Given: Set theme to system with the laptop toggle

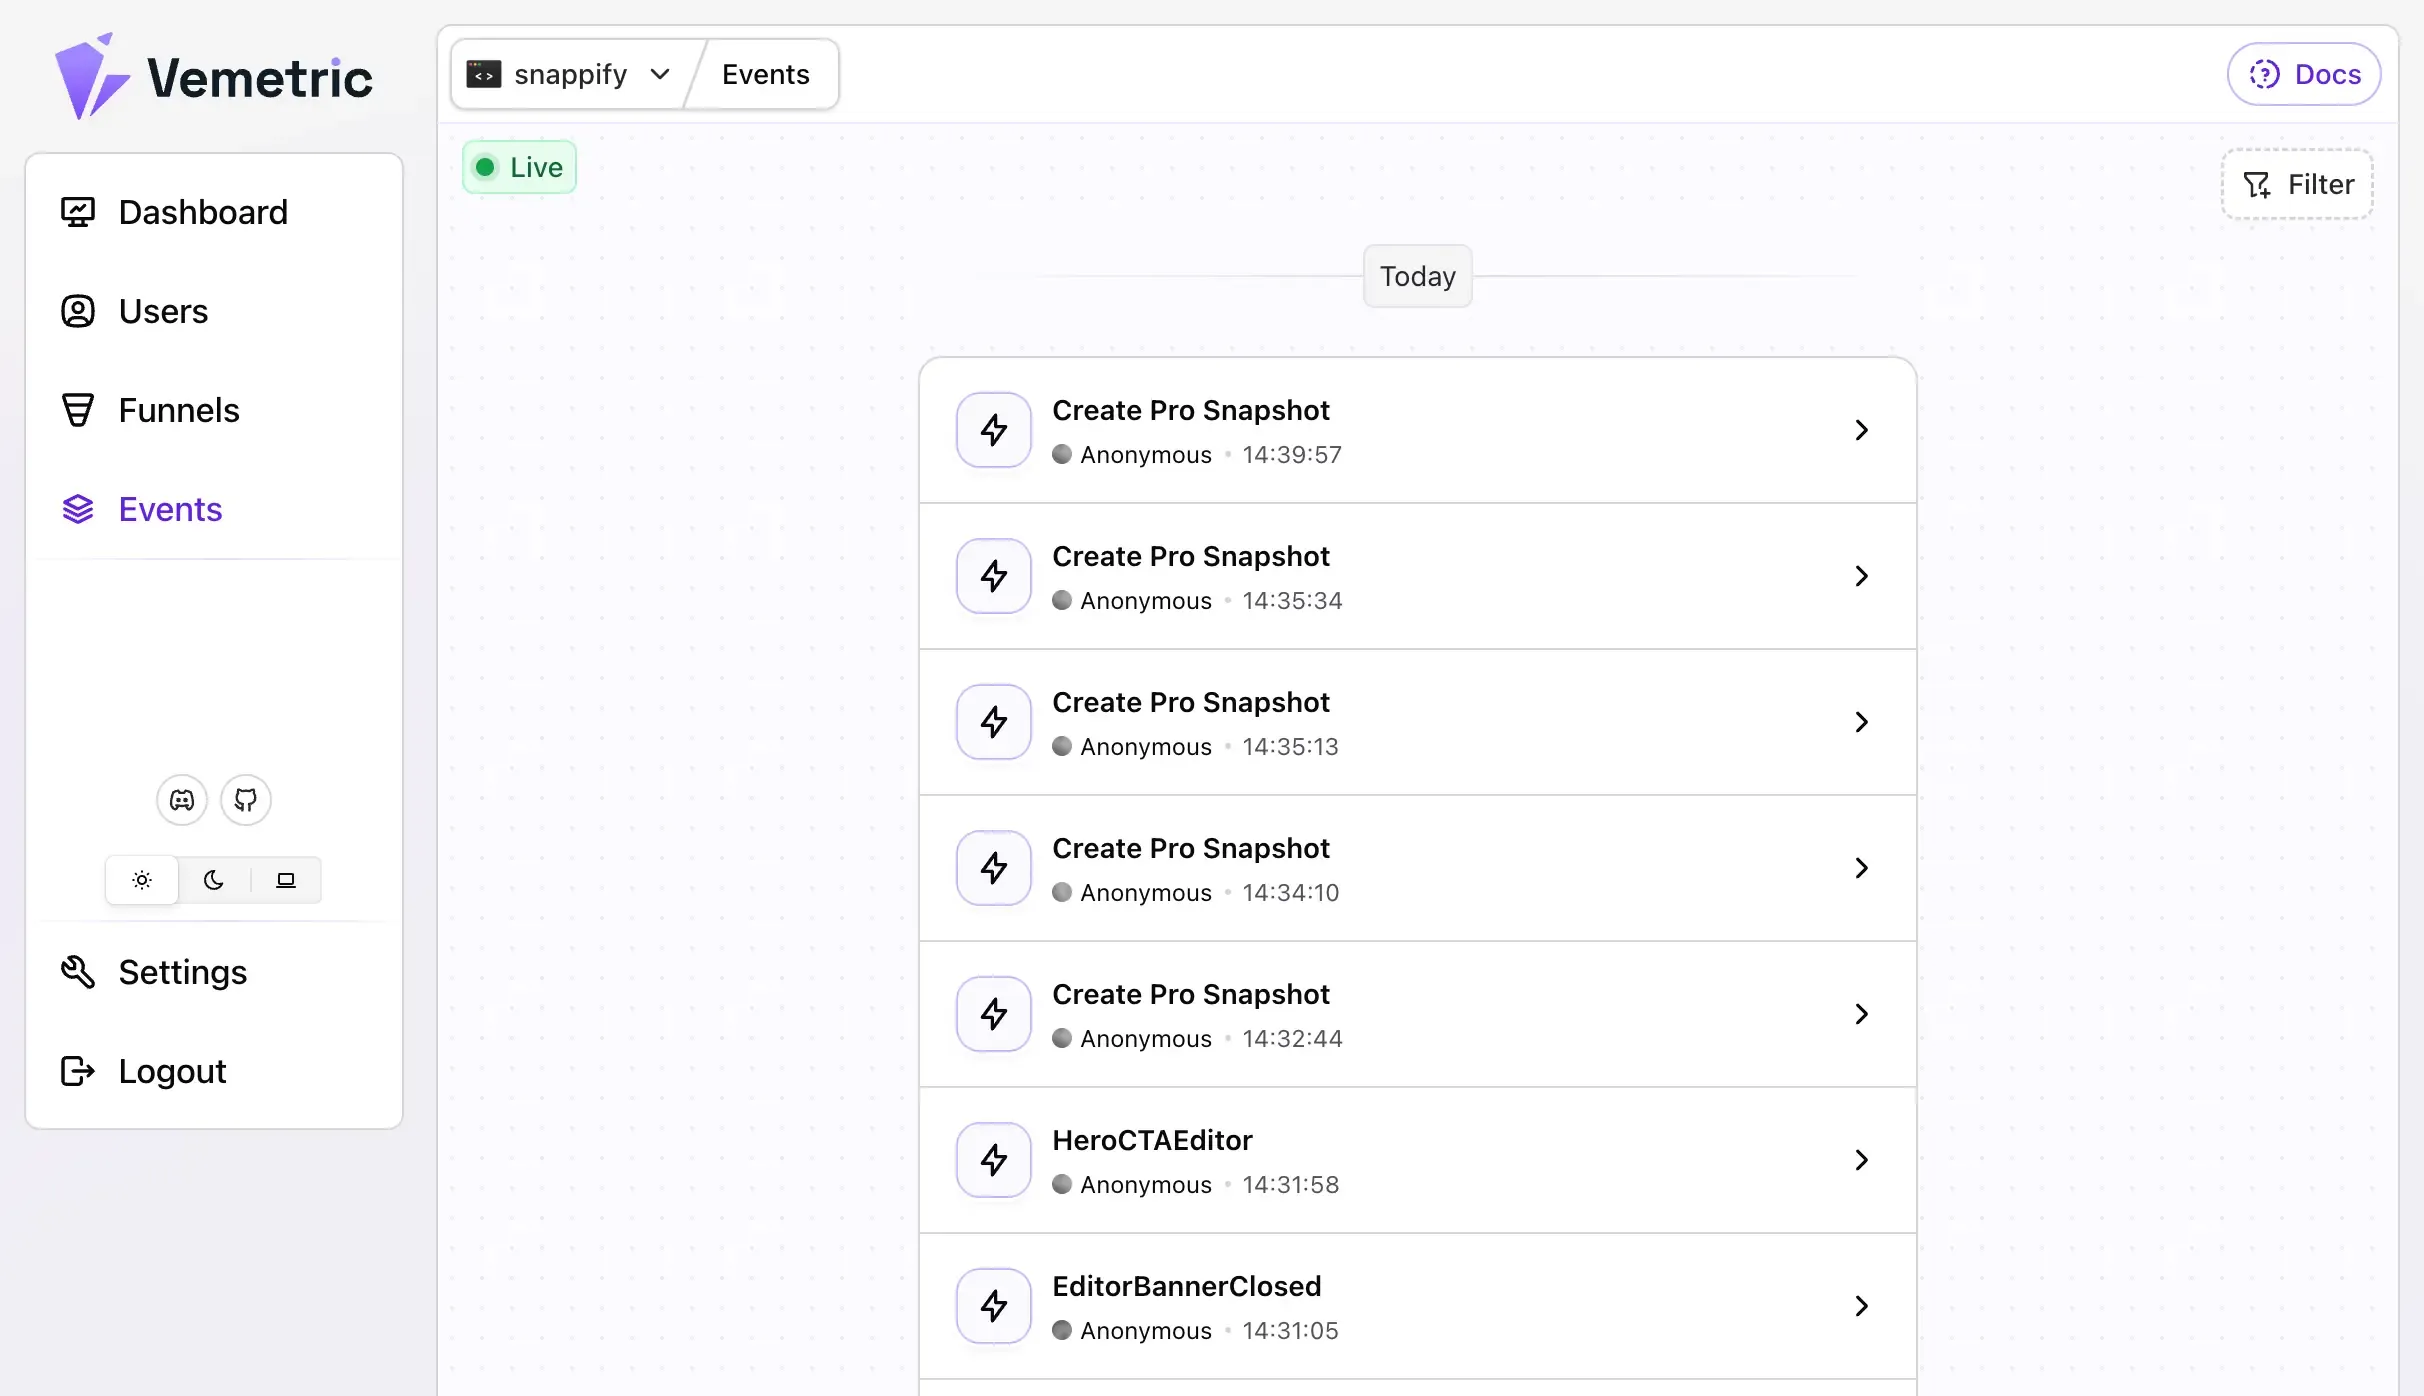Looking at the screenshot, I should [x=287, y=879].
